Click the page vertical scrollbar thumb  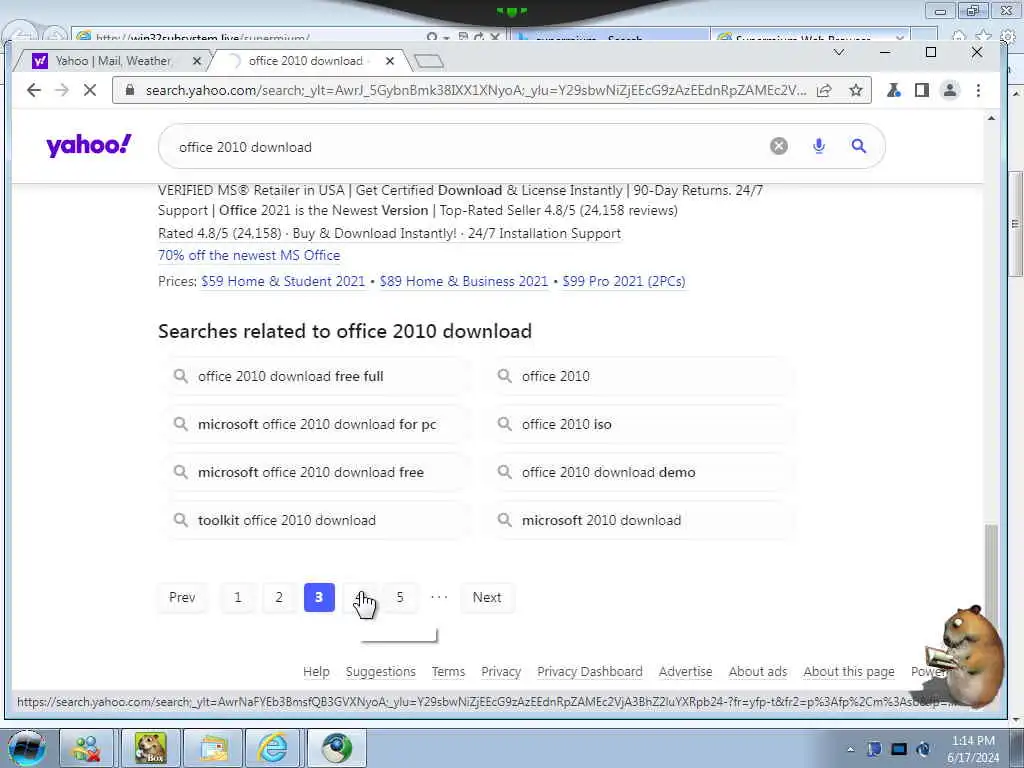[x=991, y=575]
